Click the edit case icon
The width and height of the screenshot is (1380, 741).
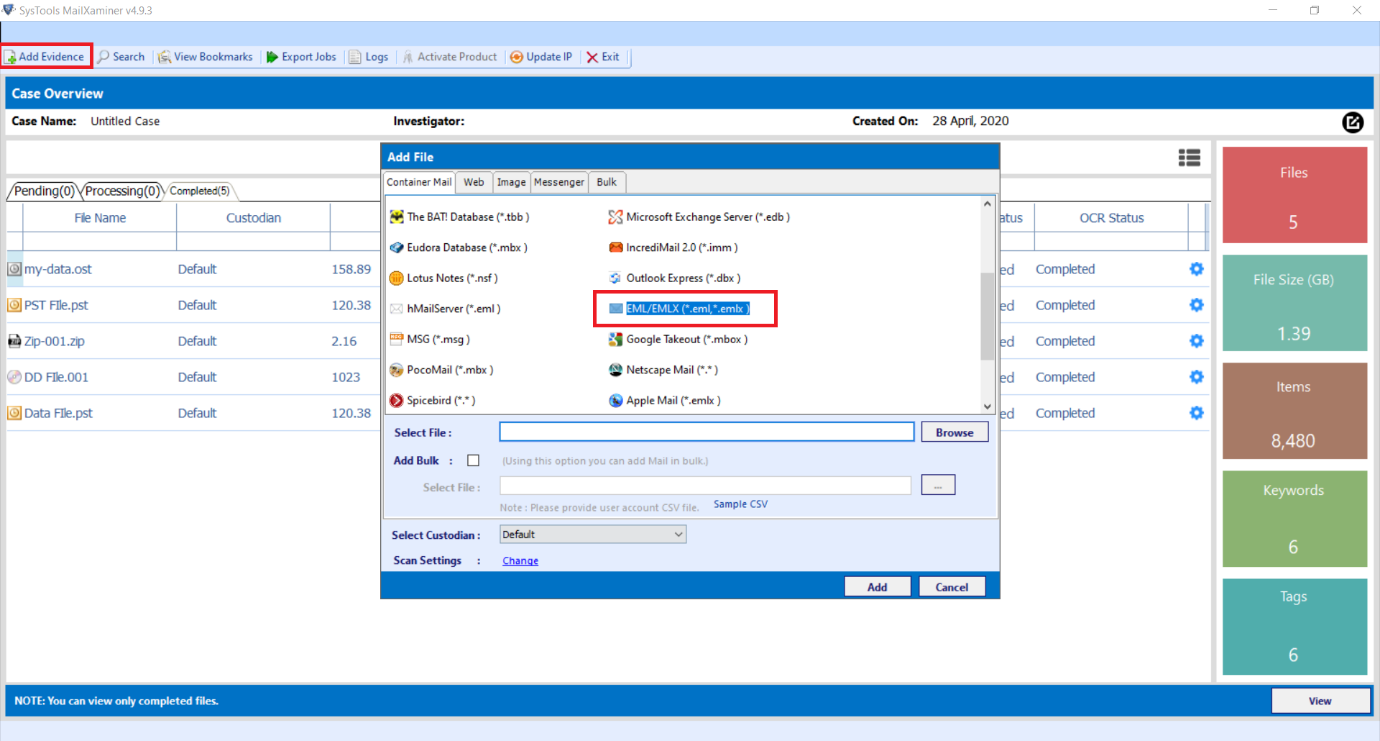point(1352,122)
